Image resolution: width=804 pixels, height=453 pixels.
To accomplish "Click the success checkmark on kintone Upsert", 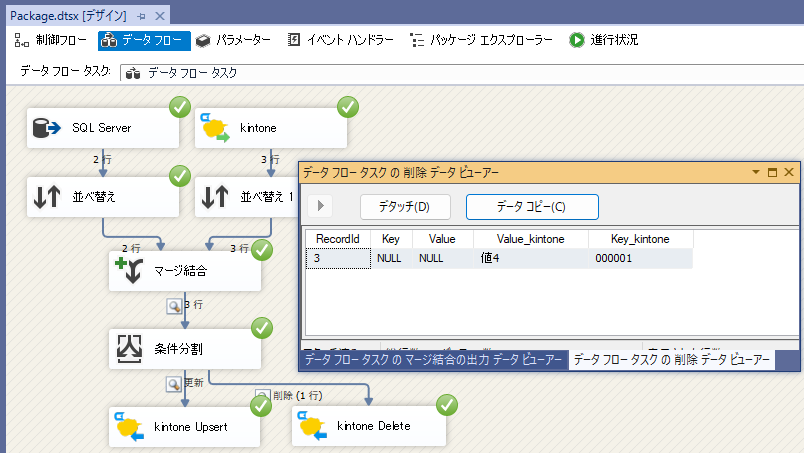I will point(261,406).
